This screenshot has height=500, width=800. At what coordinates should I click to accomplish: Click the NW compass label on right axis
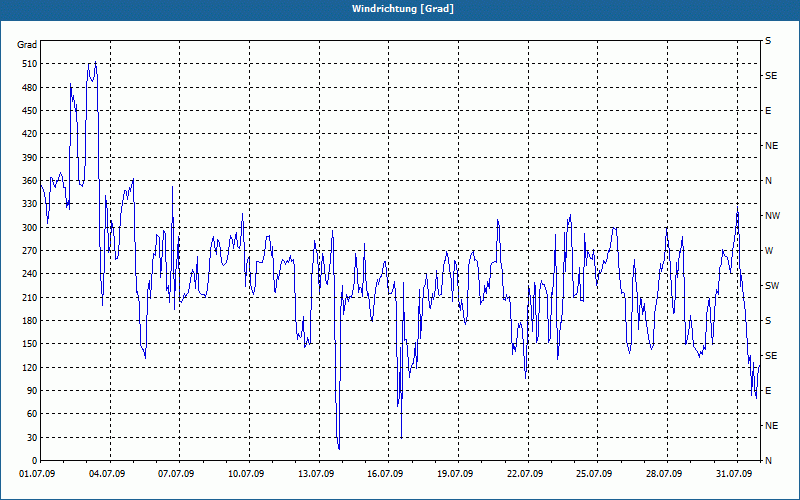pyautogui.click(x=772, y=216)
